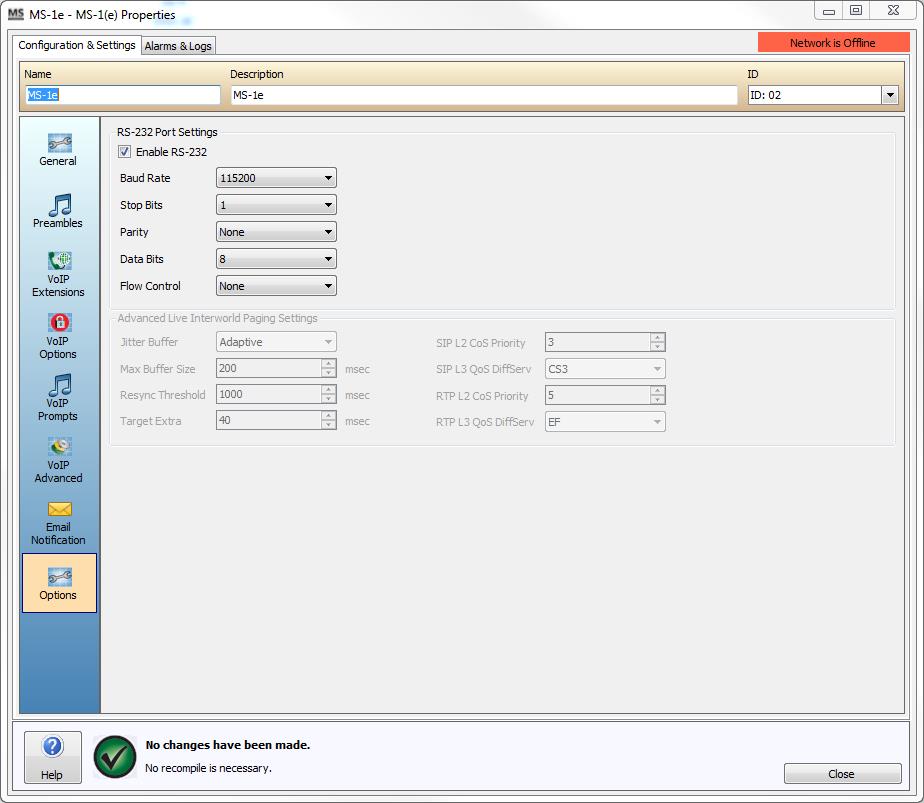Open the Baud Rate dropdown

[276, 178]
